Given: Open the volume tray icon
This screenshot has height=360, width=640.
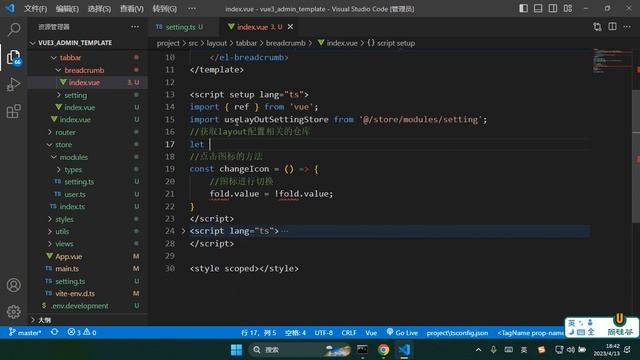Looking at the screenshot, I should click(x=571, y=350).
